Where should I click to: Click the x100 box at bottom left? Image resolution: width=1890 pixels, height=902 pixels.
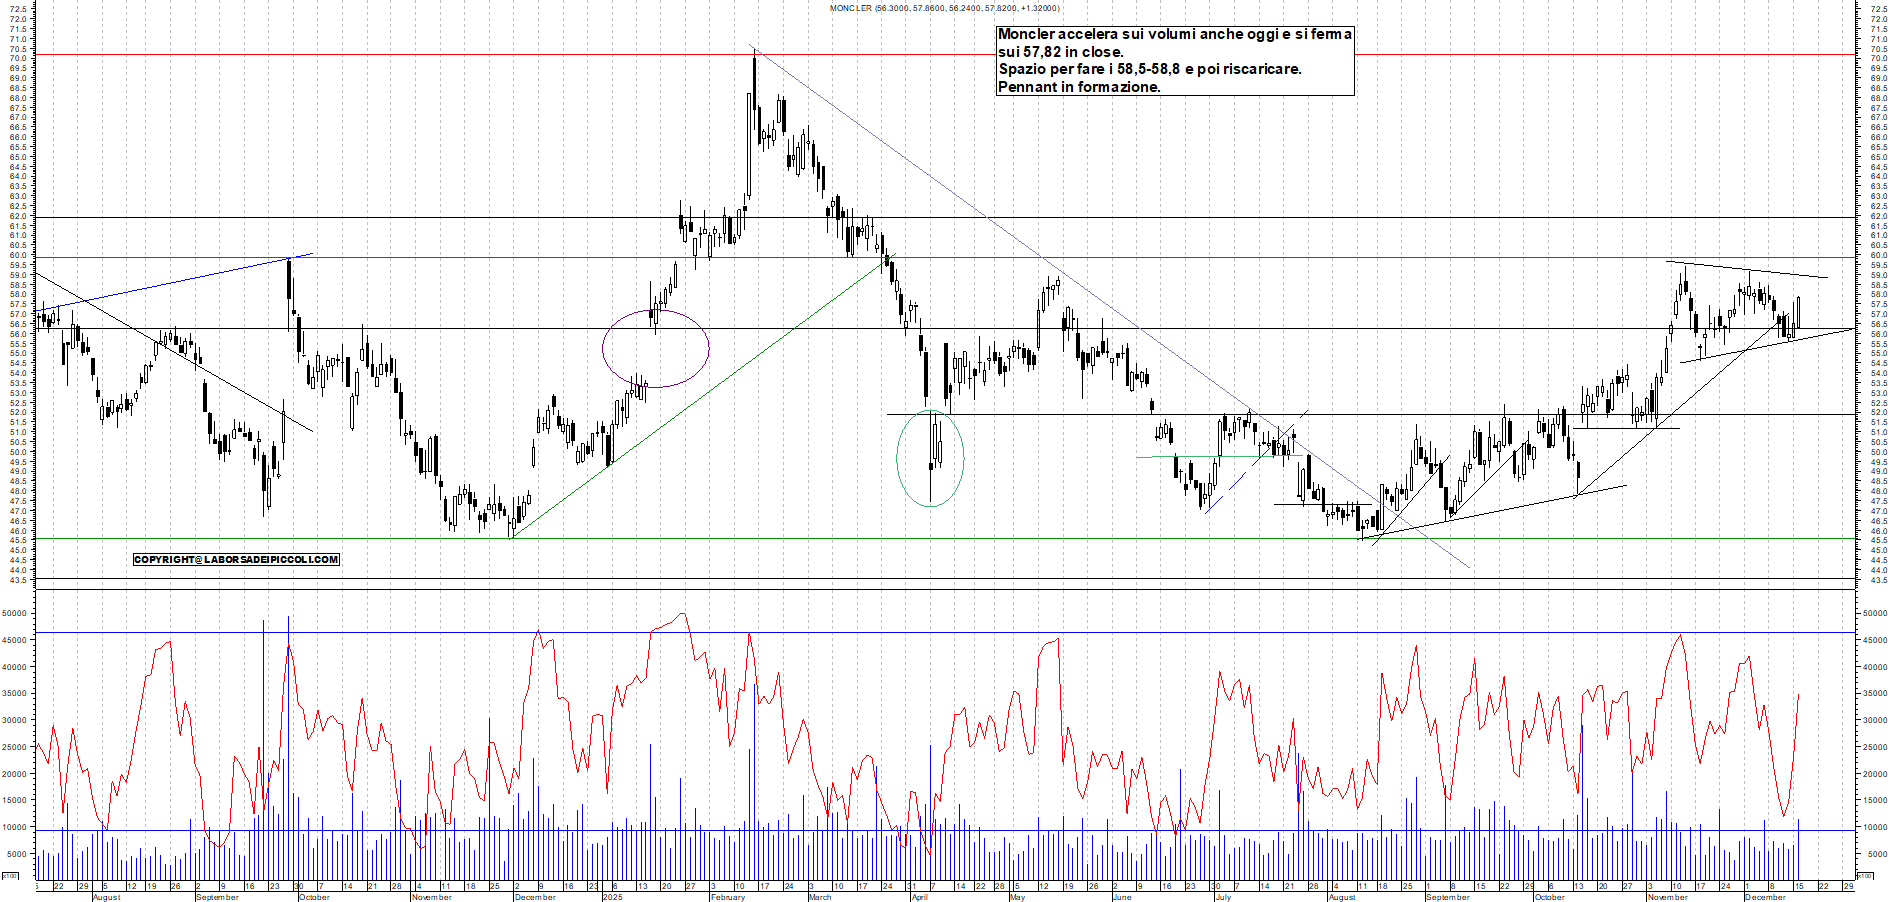coord(10,876)
